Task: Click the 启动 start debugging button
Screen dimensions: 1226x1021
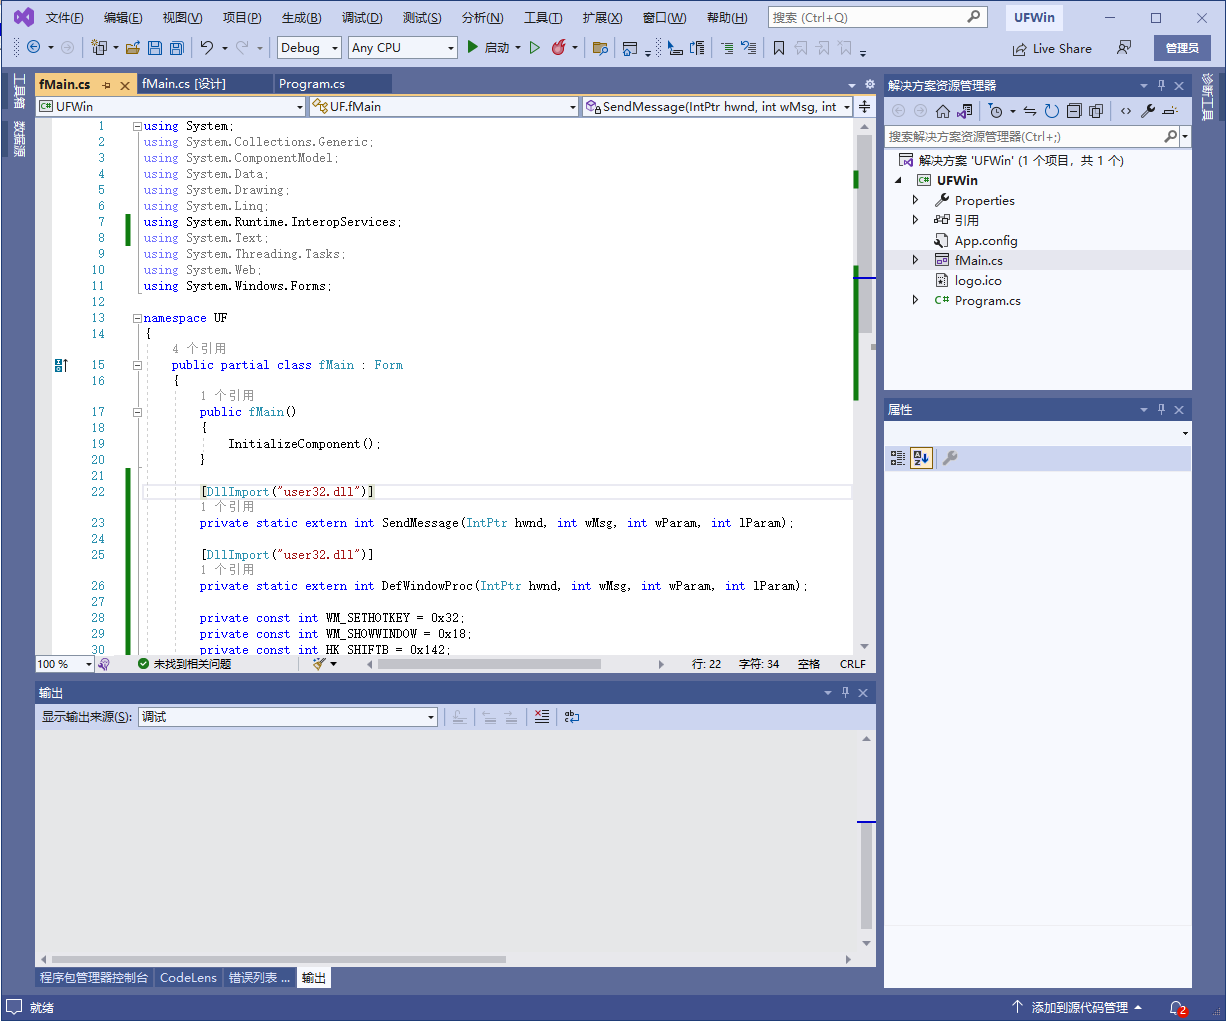Action: (488, 48)
